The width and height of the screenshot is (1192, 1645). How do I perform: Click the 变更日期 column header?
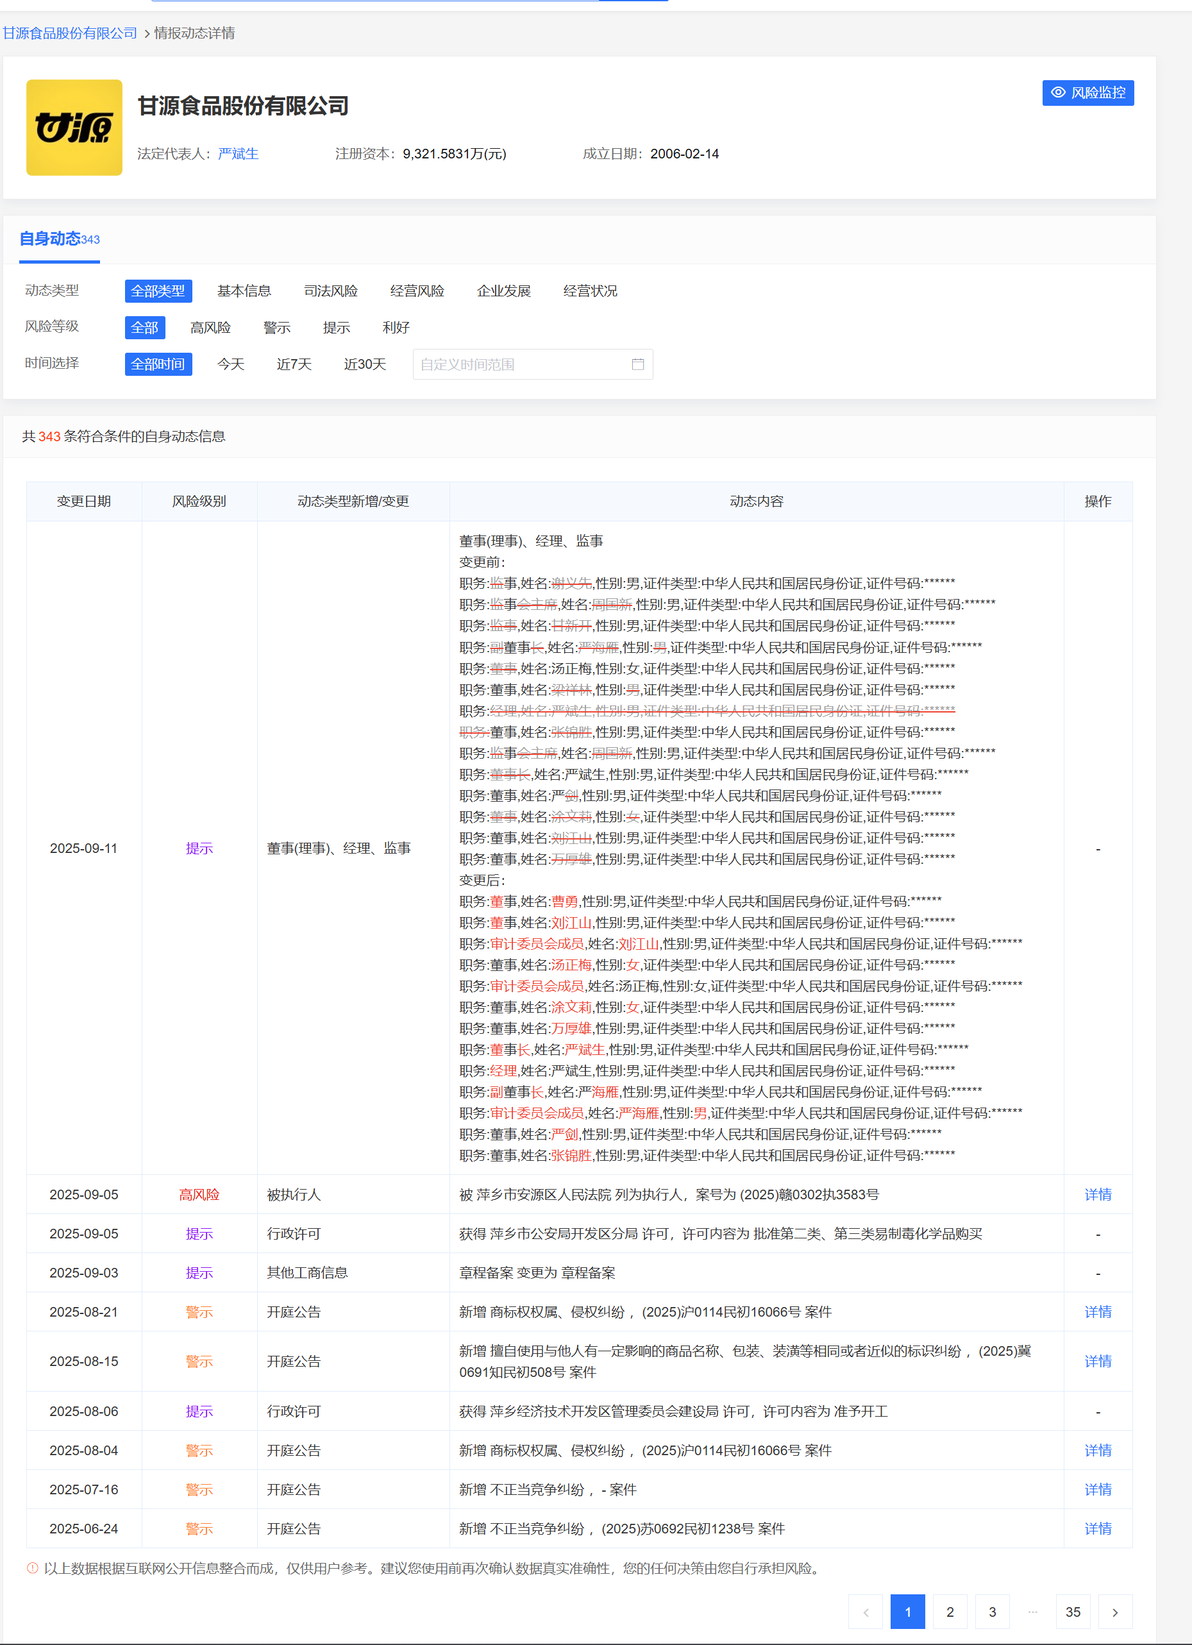point(84,501)
